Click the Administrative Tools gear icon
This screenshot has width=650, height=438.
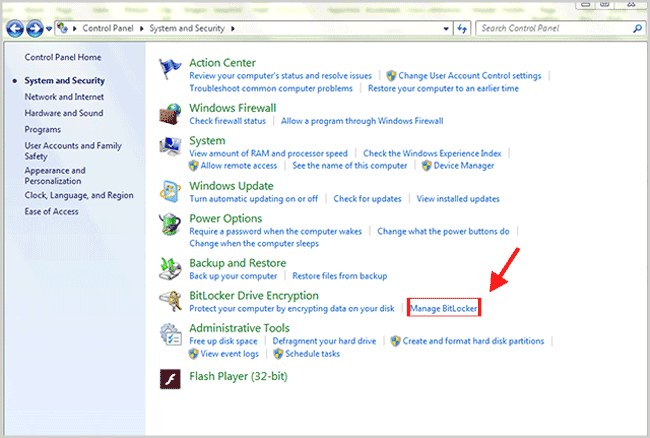(170, 334)
